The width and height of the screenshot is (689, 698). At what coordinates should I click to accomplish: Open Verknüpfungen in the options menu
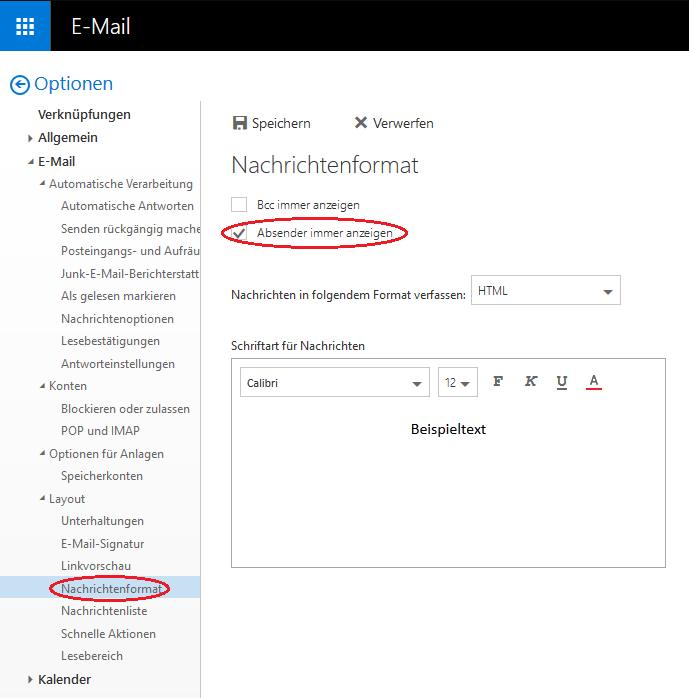tap(84, 114)
